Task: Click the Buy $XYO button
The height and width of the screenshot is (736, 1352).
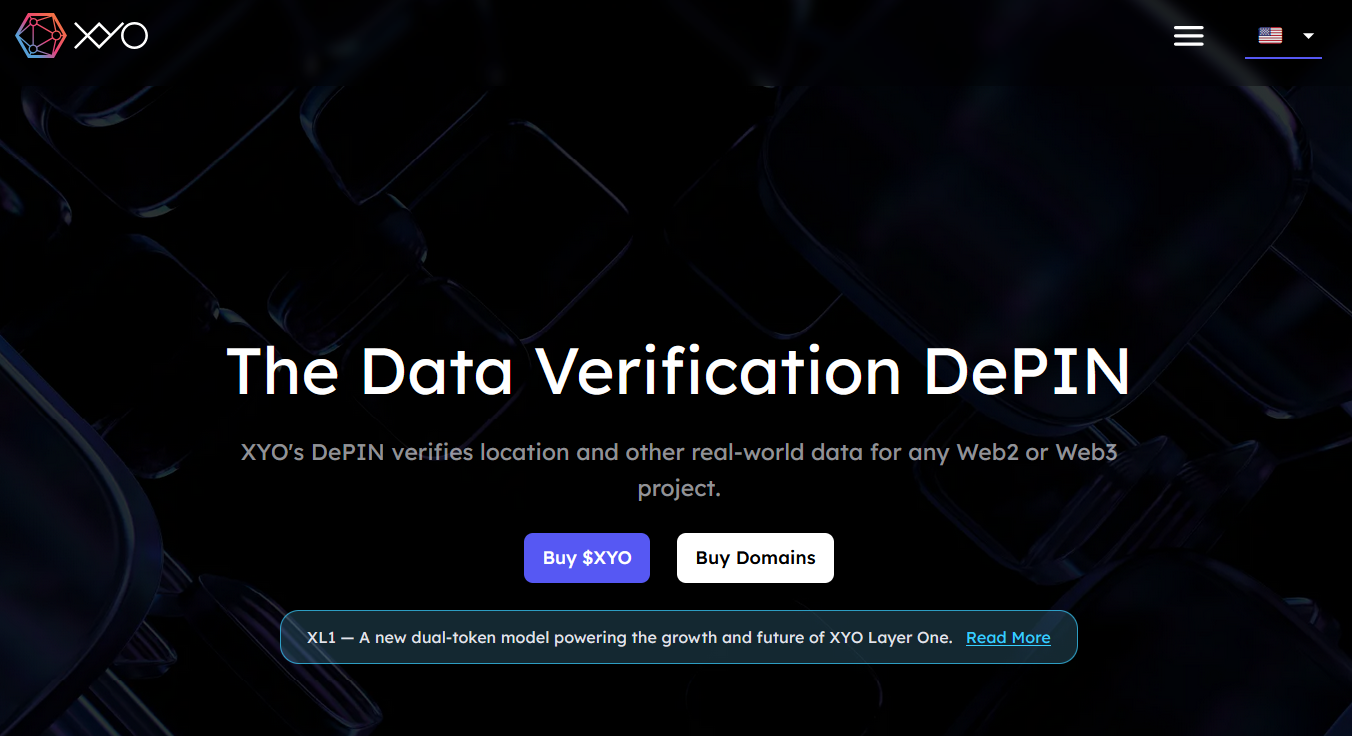Action: (x=587, y=558)
